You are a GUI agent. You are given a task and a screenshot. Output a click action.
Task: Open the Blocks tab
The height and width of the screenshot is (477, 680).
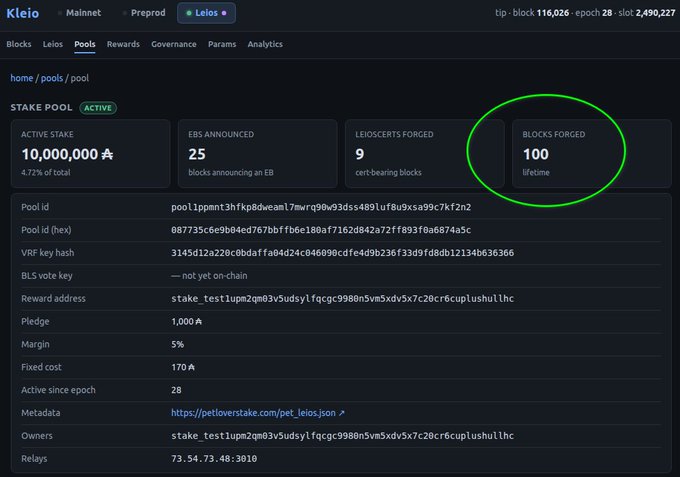coord(19,44)
